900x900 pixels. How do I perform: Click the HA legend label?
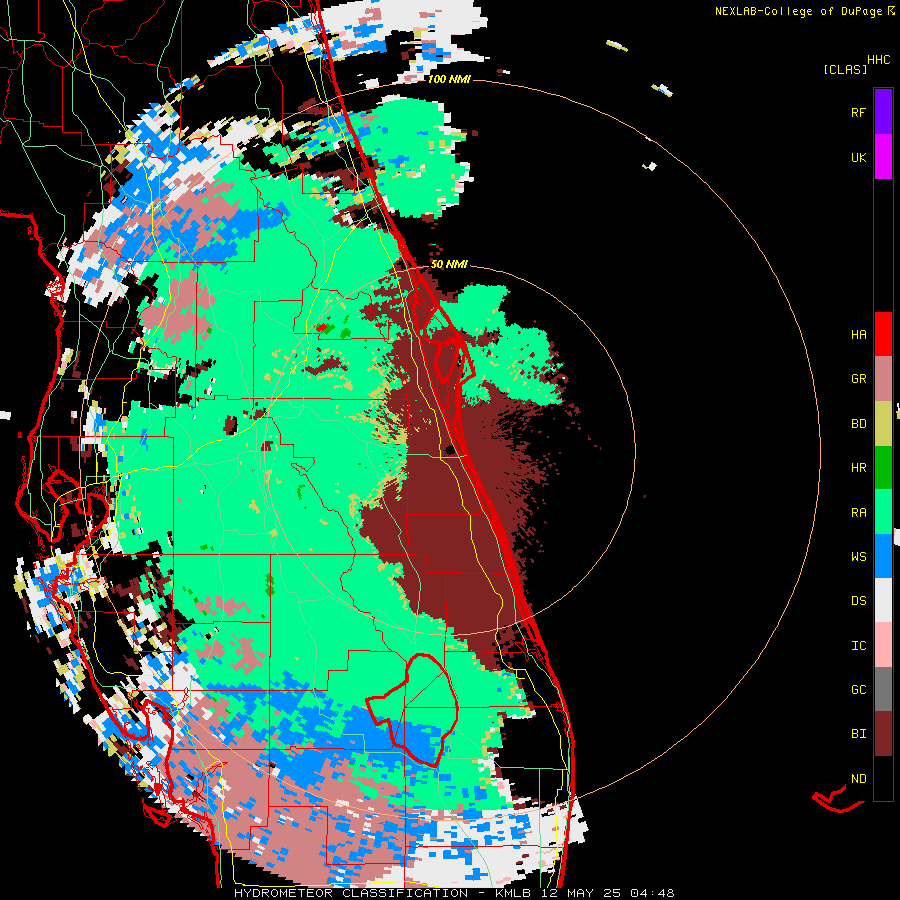[858, 334]
